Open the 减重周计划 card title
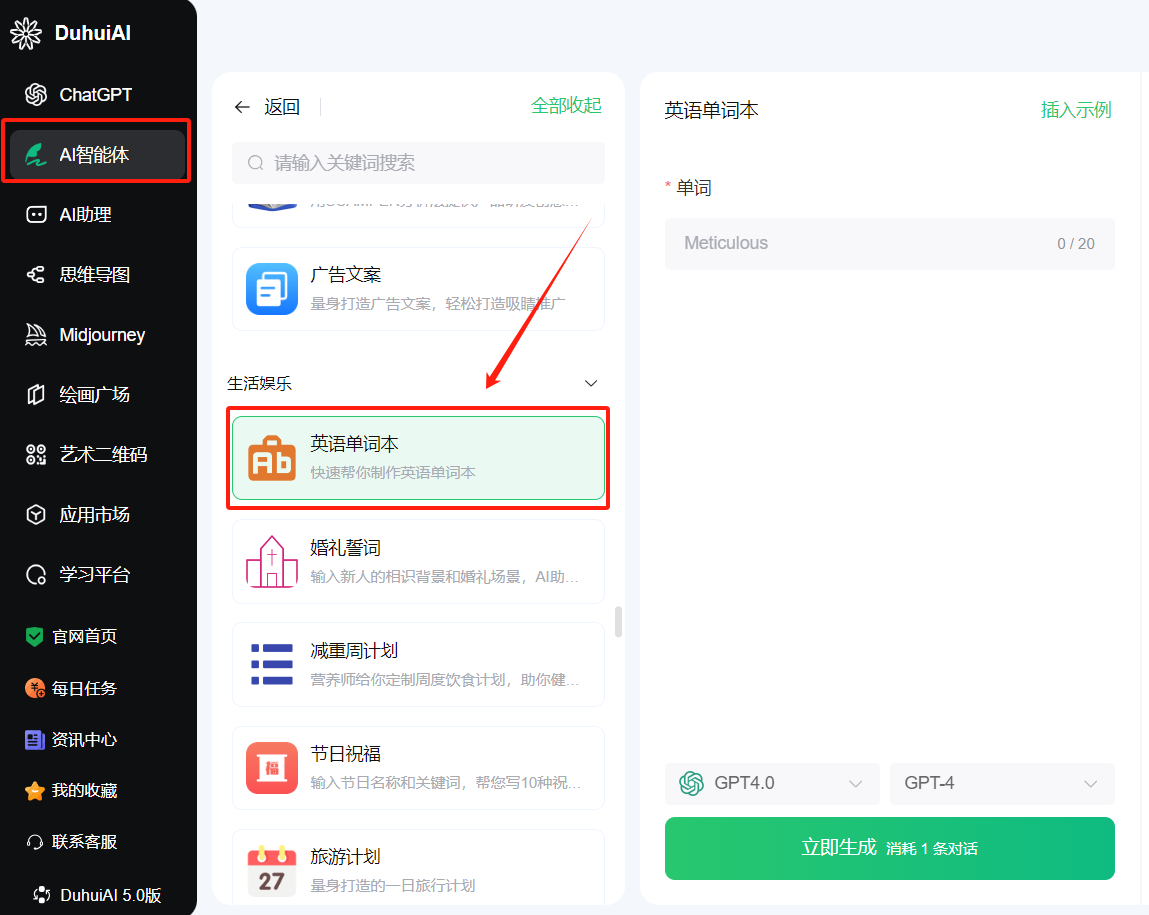The width and height of the screenshot is (1149, 915). [x=354, y=651]
